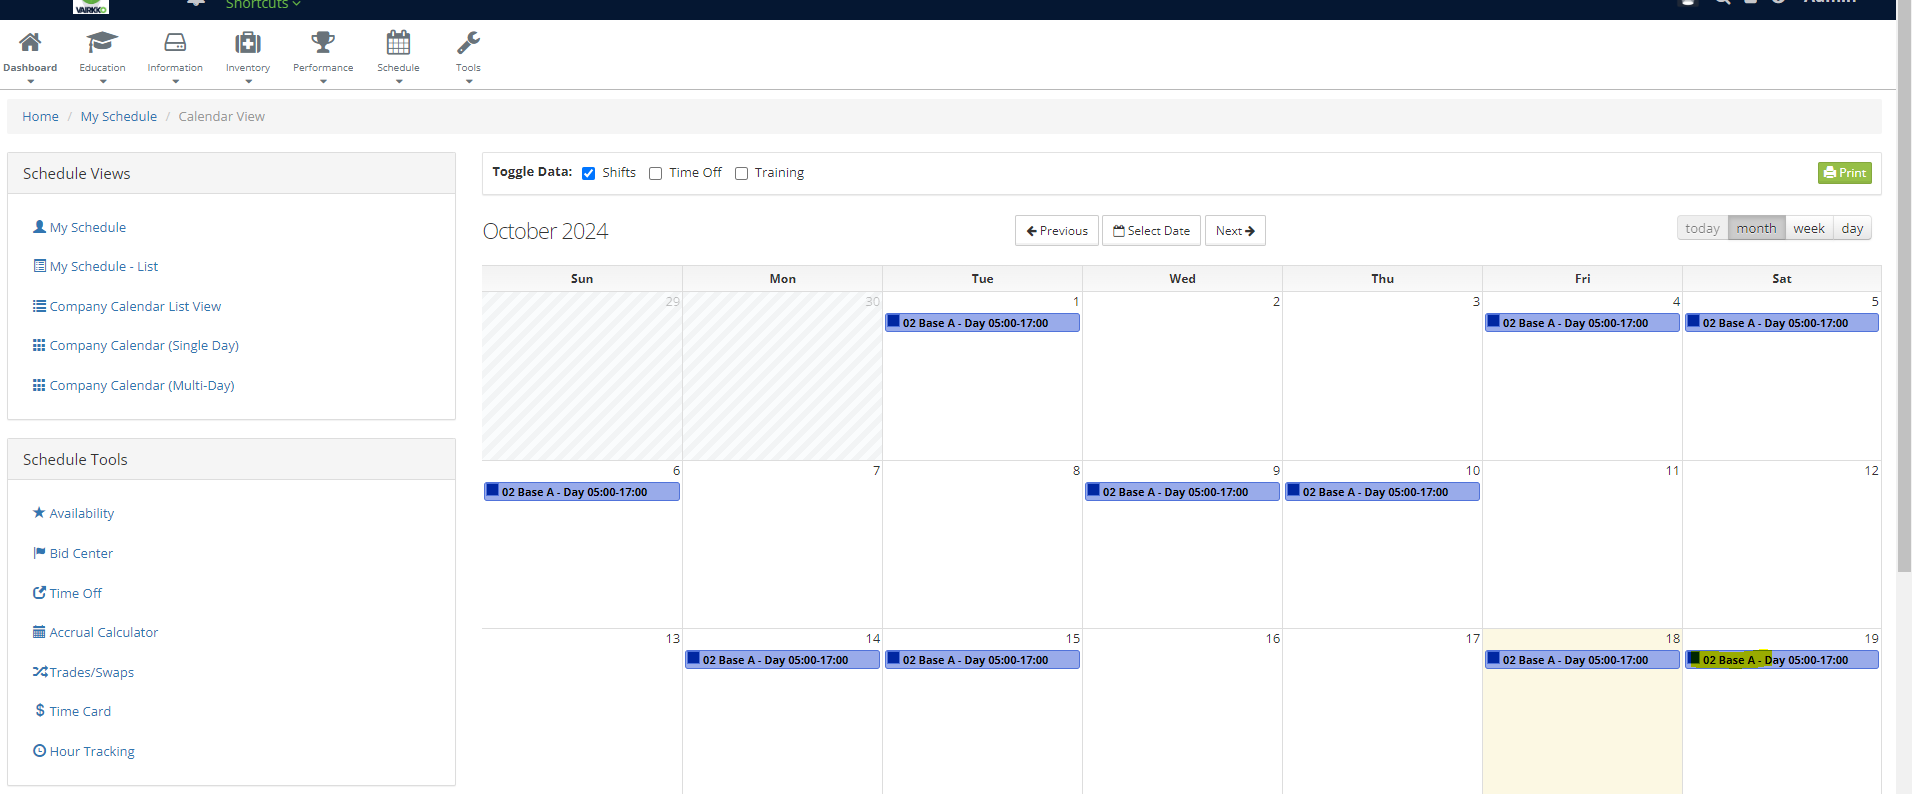
Task: Enable the Time Off checkbox
Action: pyautogui.click(x=656, y=173)
